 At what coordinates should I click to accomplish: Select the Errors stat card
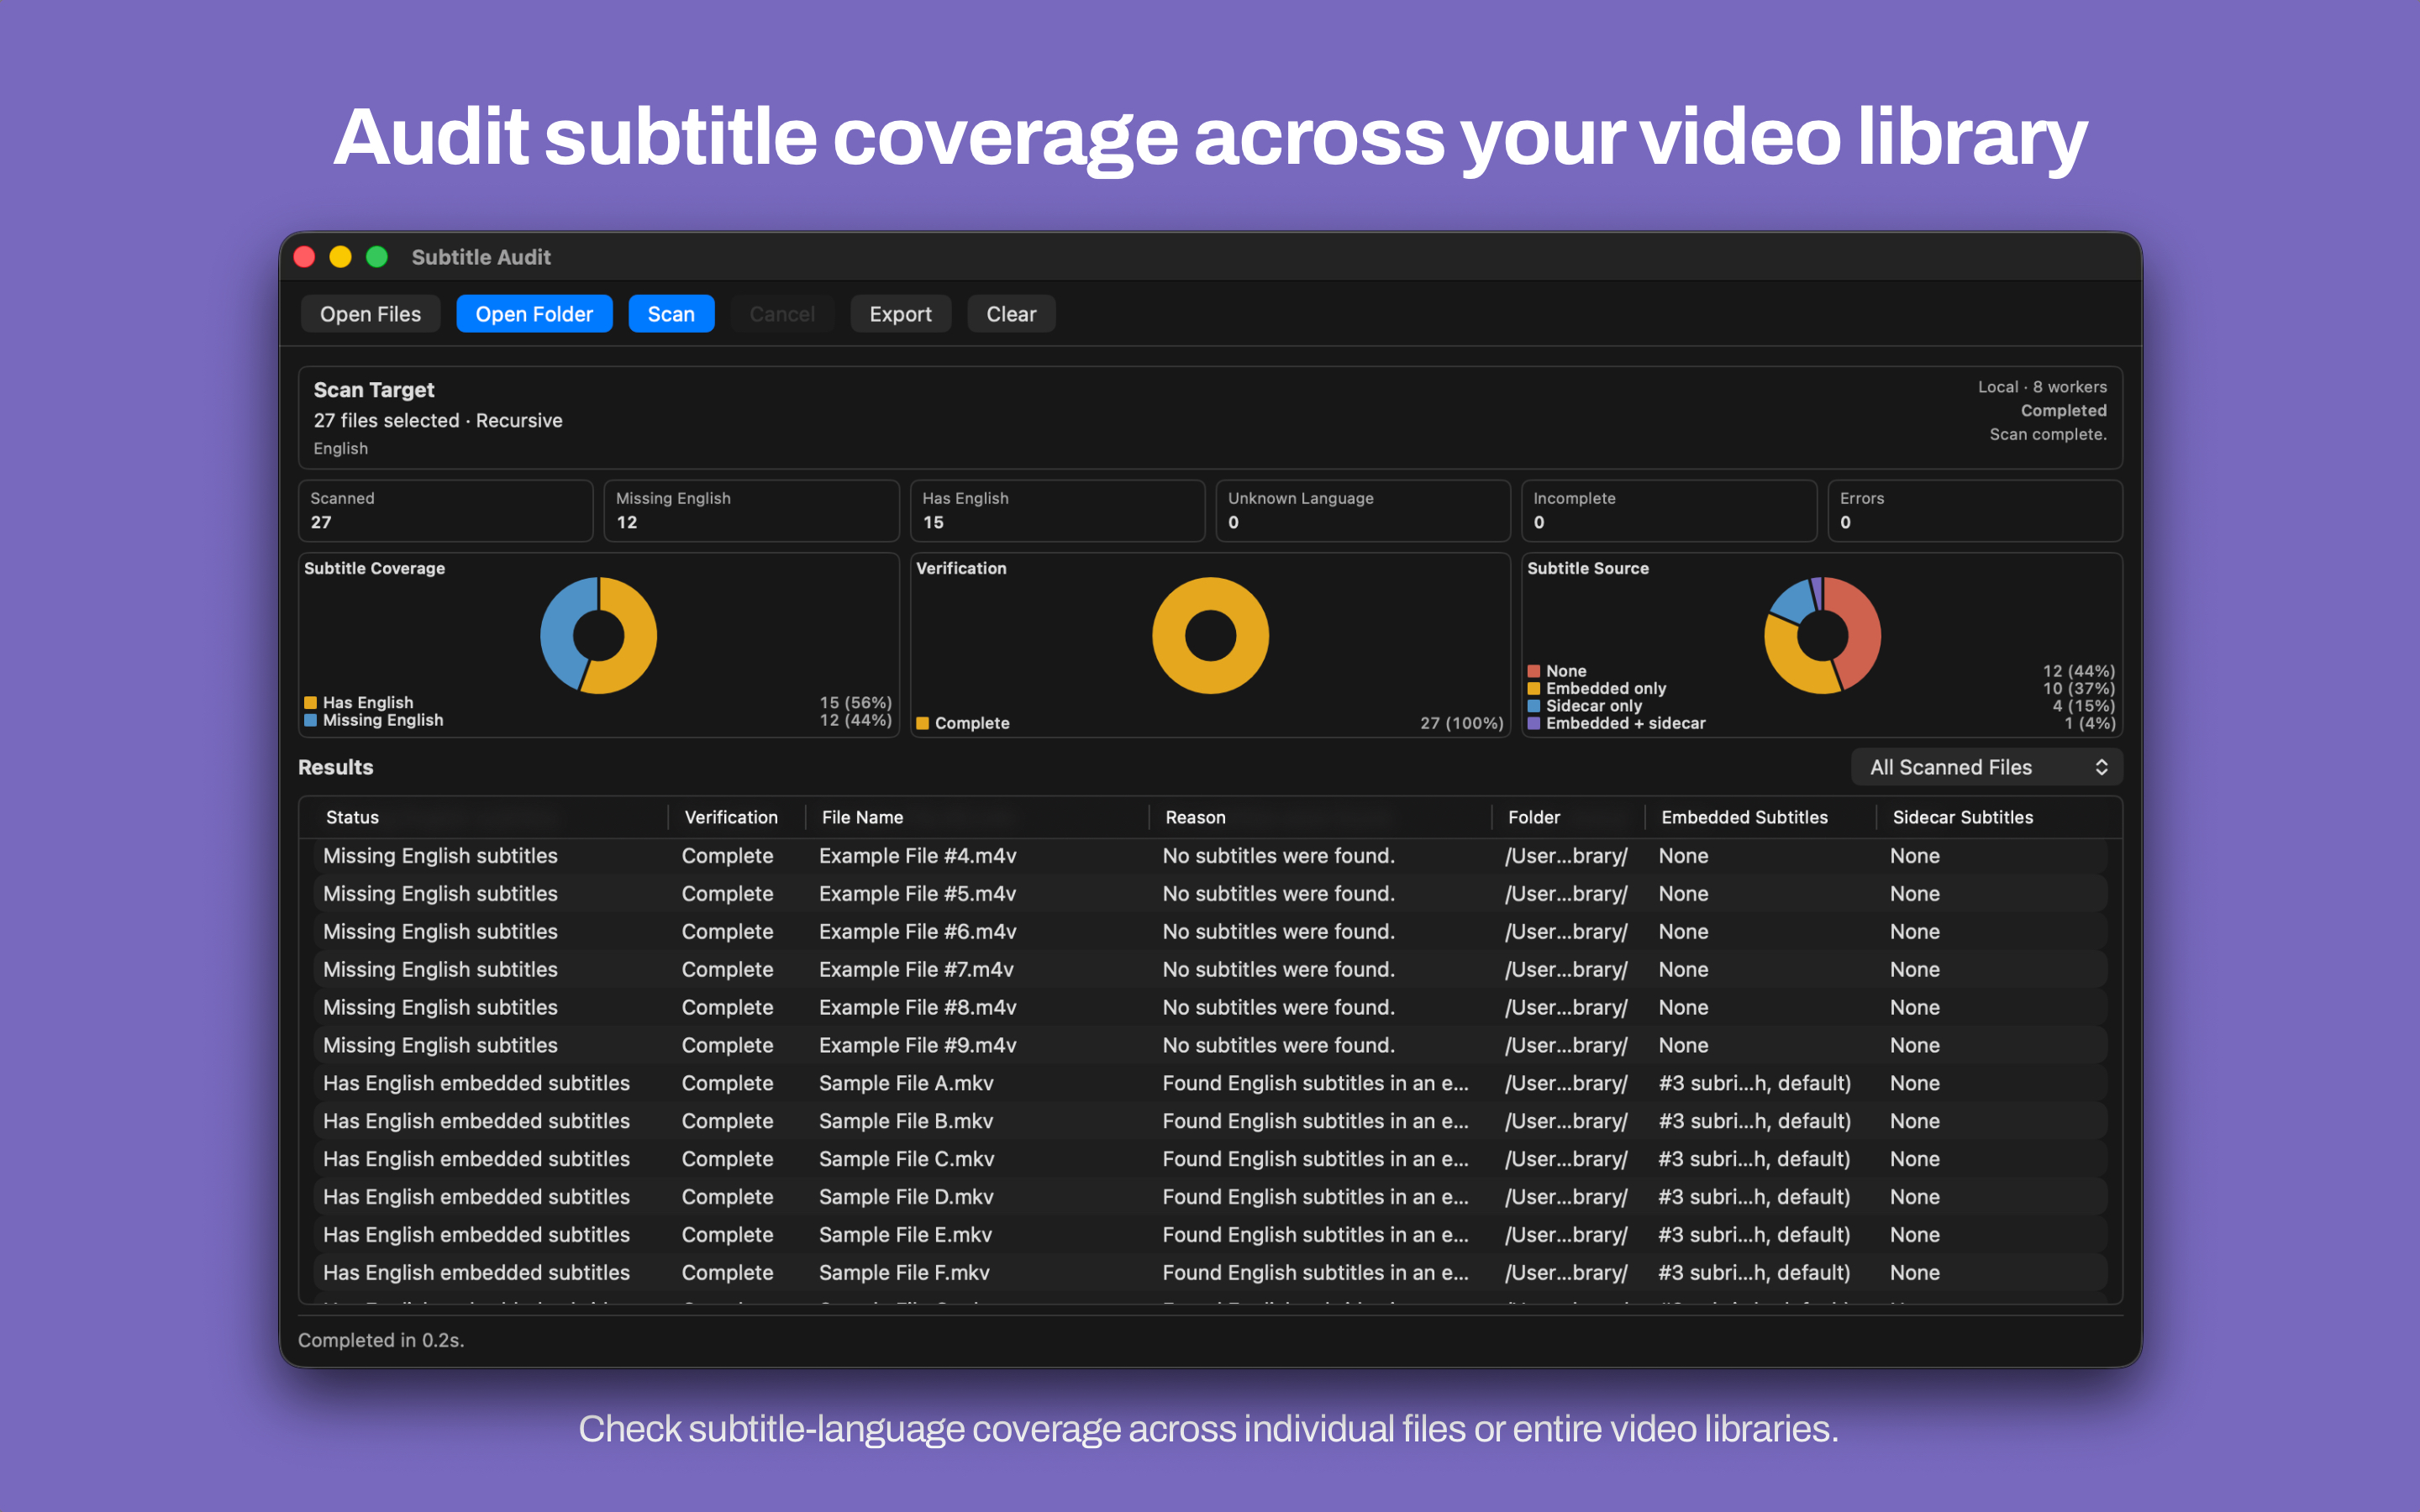pos(1975,511)
